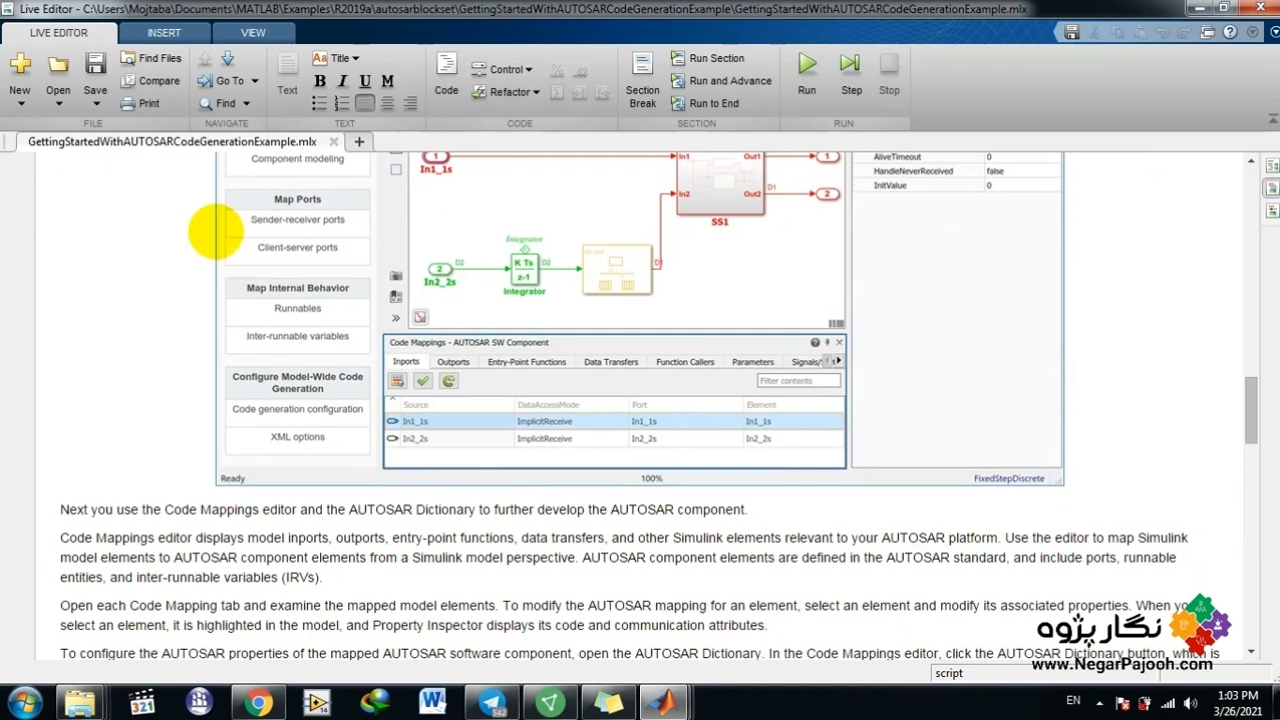Expand the Go To dropdown
Viewport: 1280px width, 720px height.
click(229, 81)
